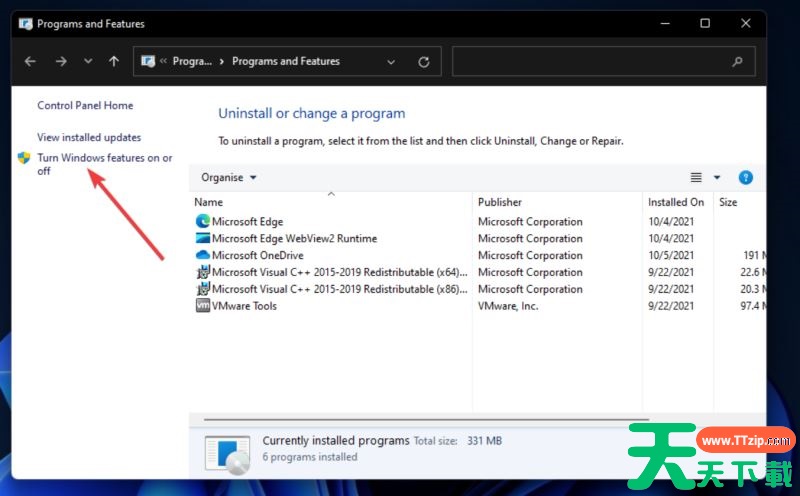The height and width of the screenshot is (496, 800).
Task: Expand the address bar history dropdown
Action: (391, 62)
